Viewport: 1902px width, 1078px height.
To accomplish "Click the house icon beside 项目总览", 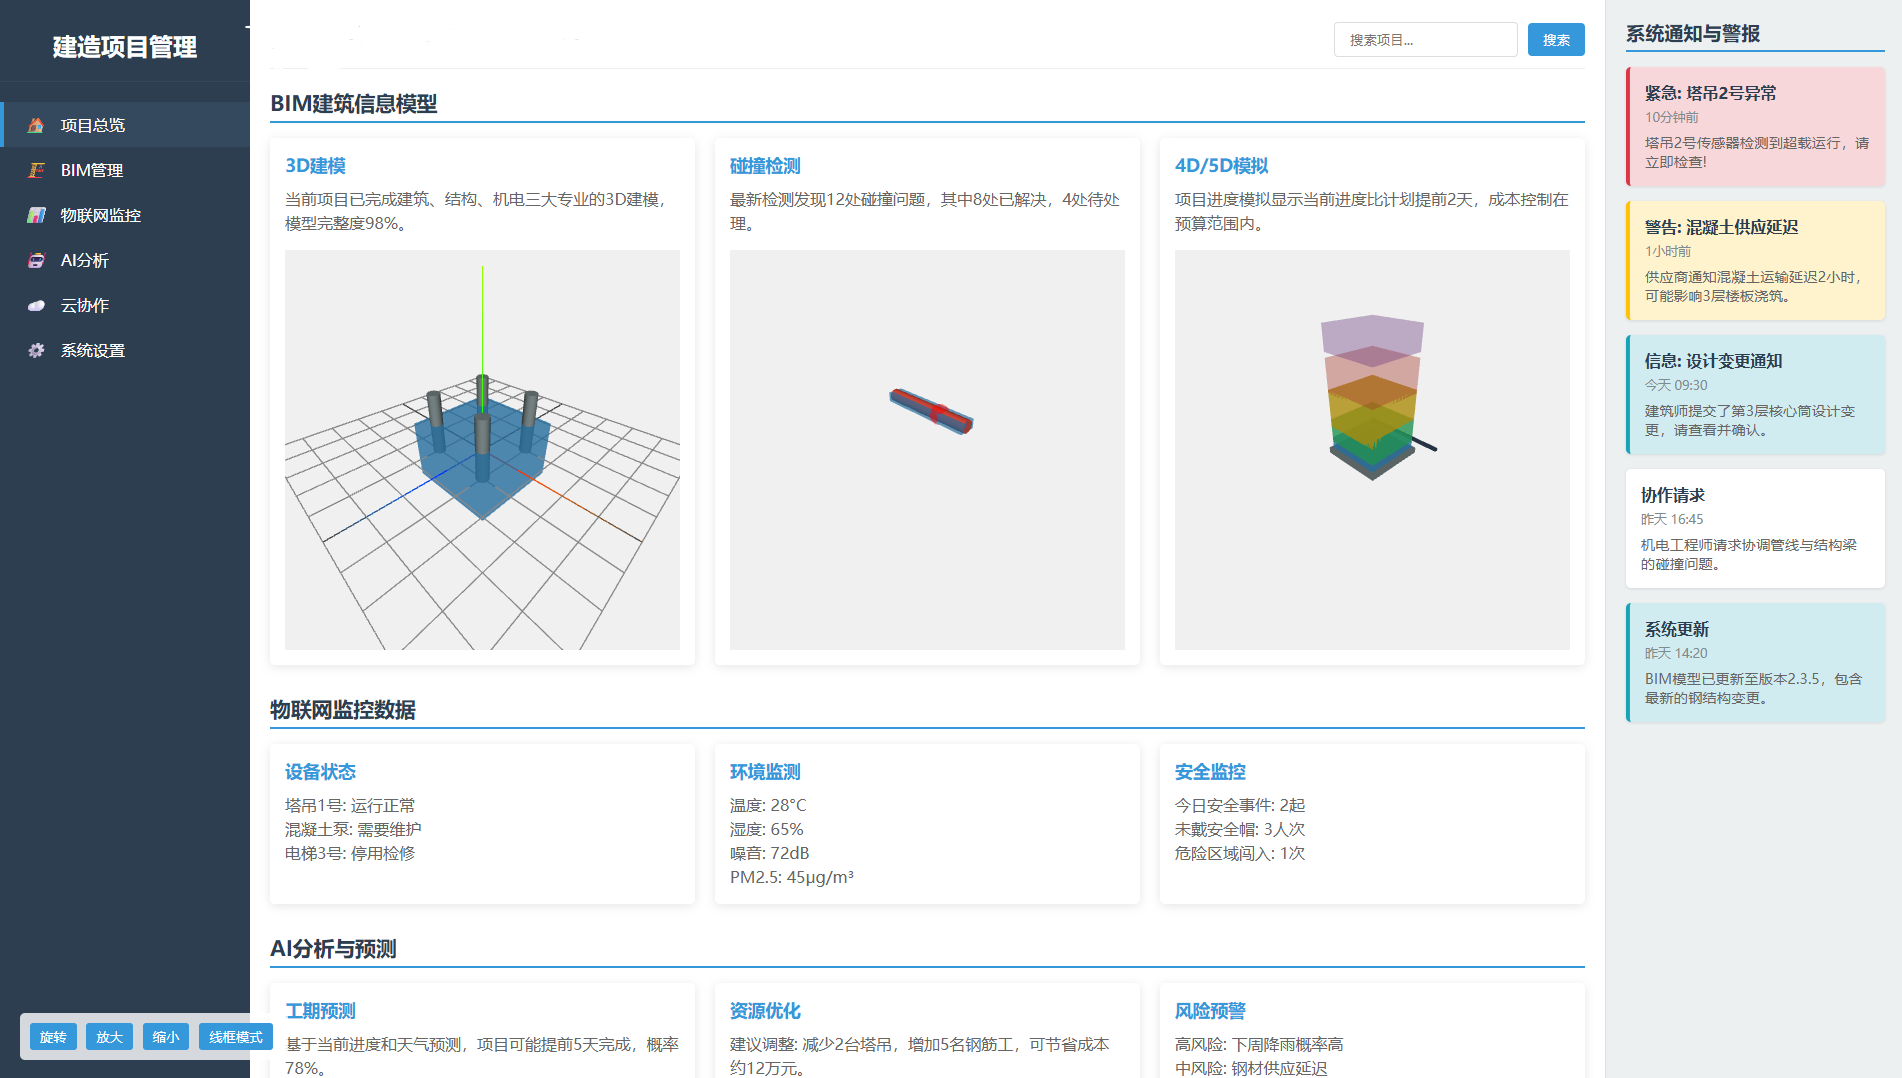I will (36, 125).
